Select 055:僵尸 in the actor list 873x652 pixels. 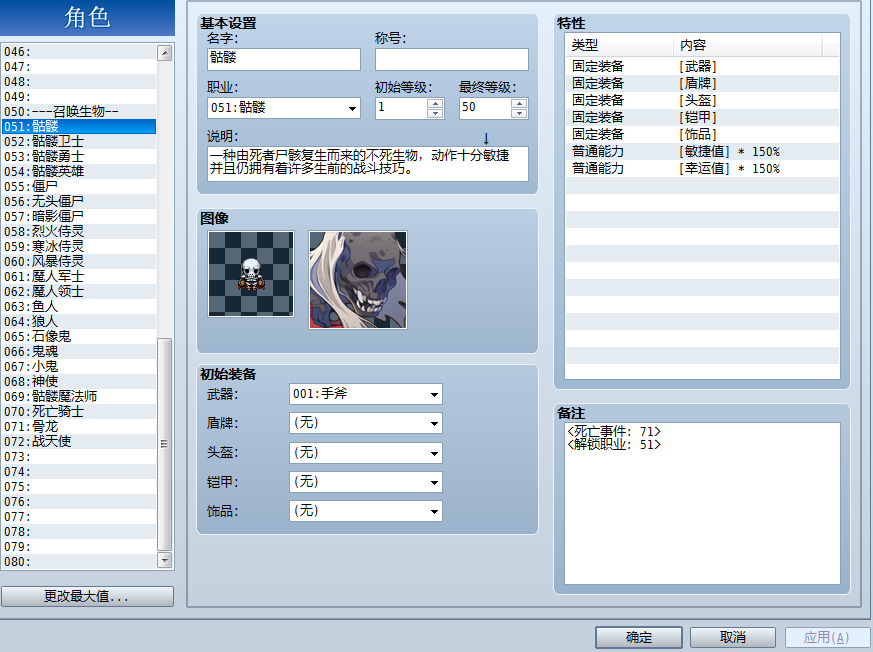[x=79, y=187]
